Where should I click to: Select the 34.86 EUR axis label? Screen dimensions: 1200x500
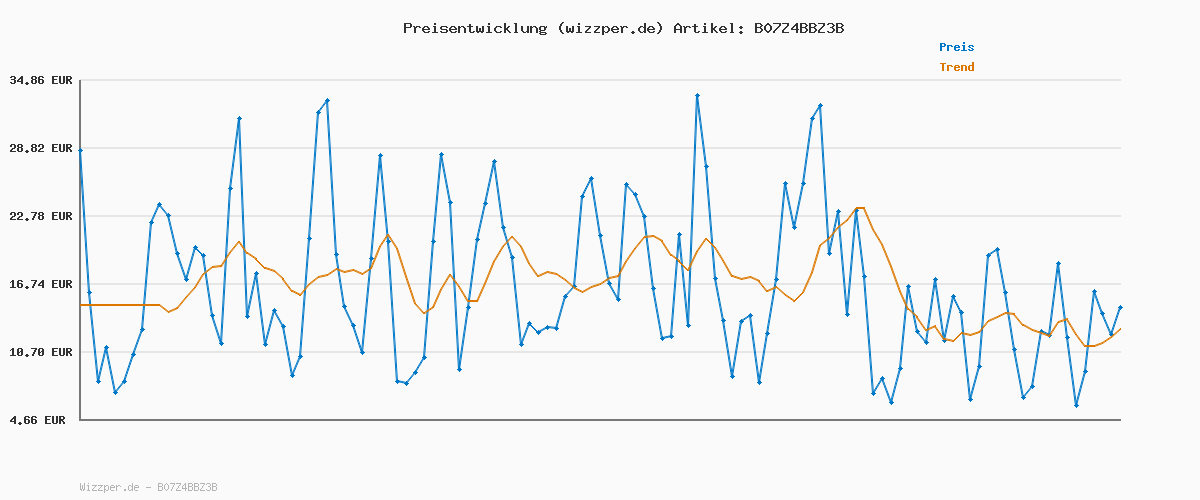pyautogui.click(x=41, y=80)
